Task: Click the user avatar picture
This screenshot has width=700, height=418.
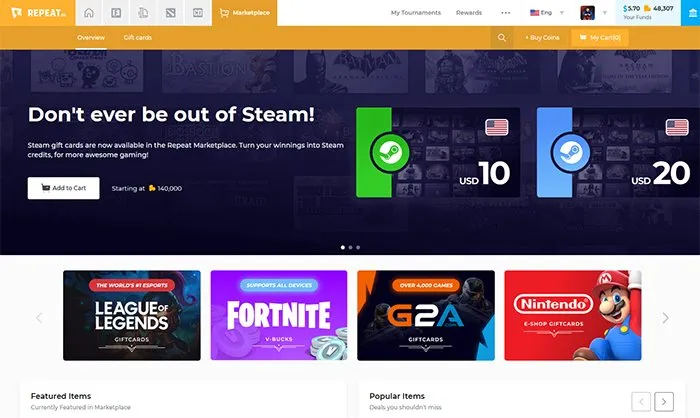Action: (x=588, y=13)
